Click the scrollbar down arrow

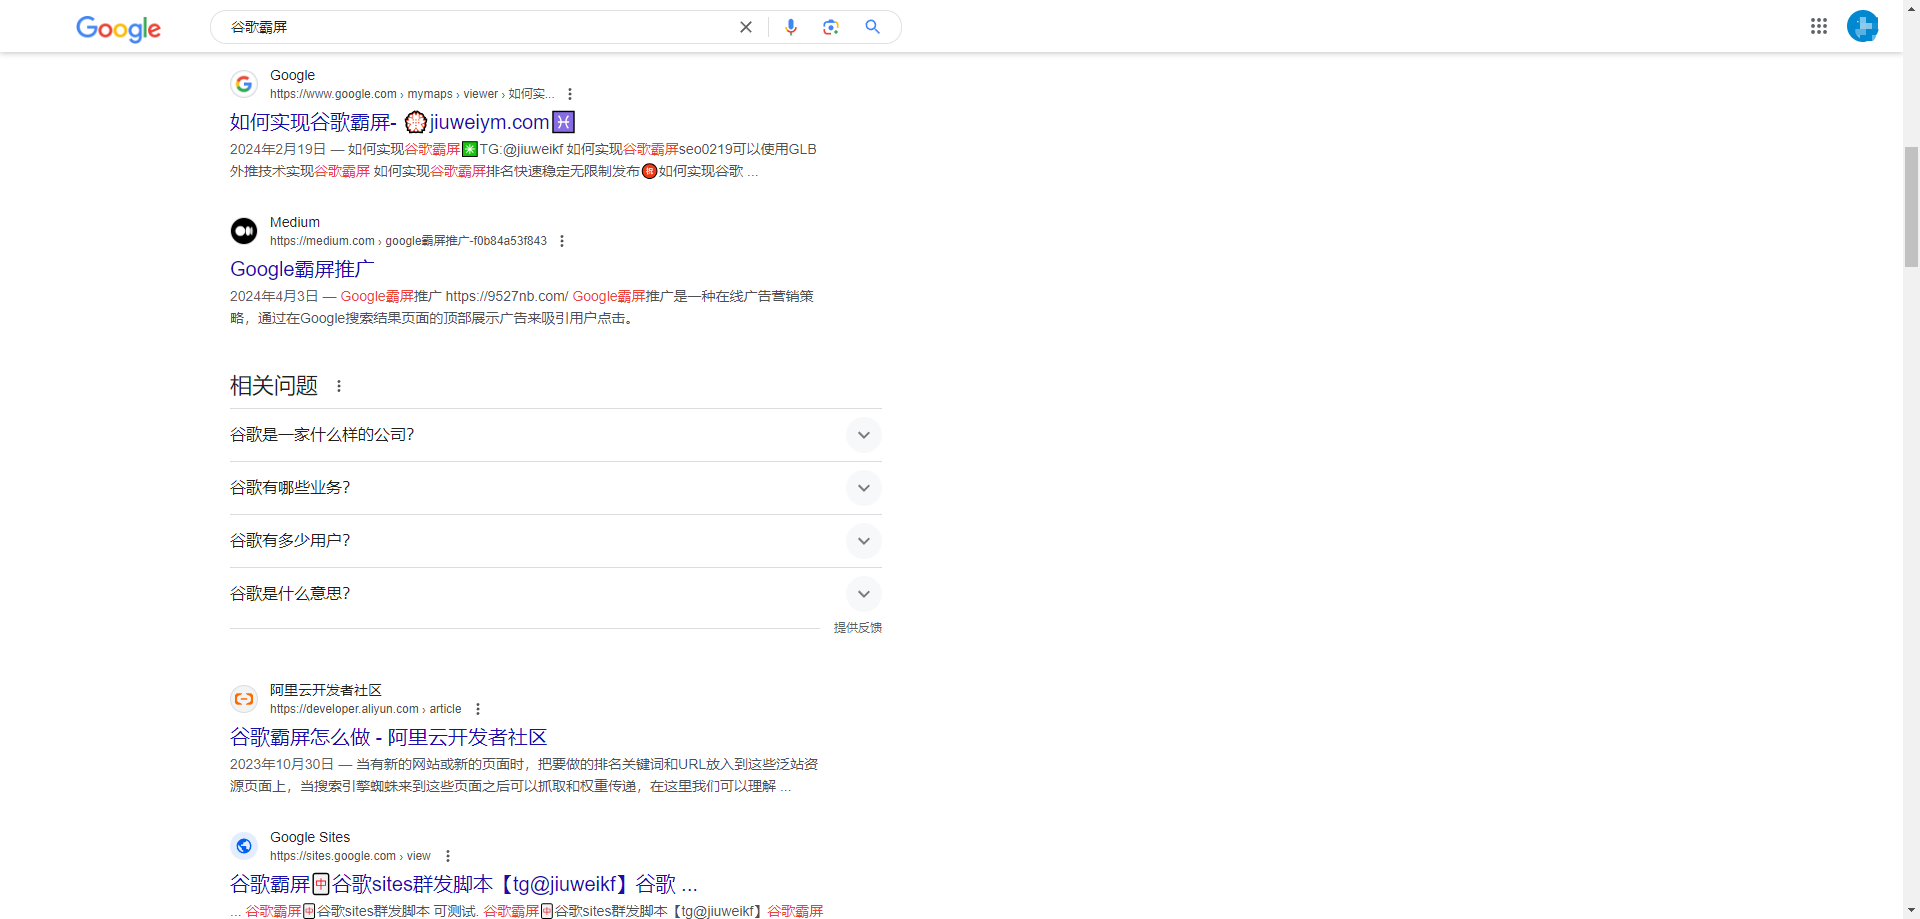(1911, 910)
